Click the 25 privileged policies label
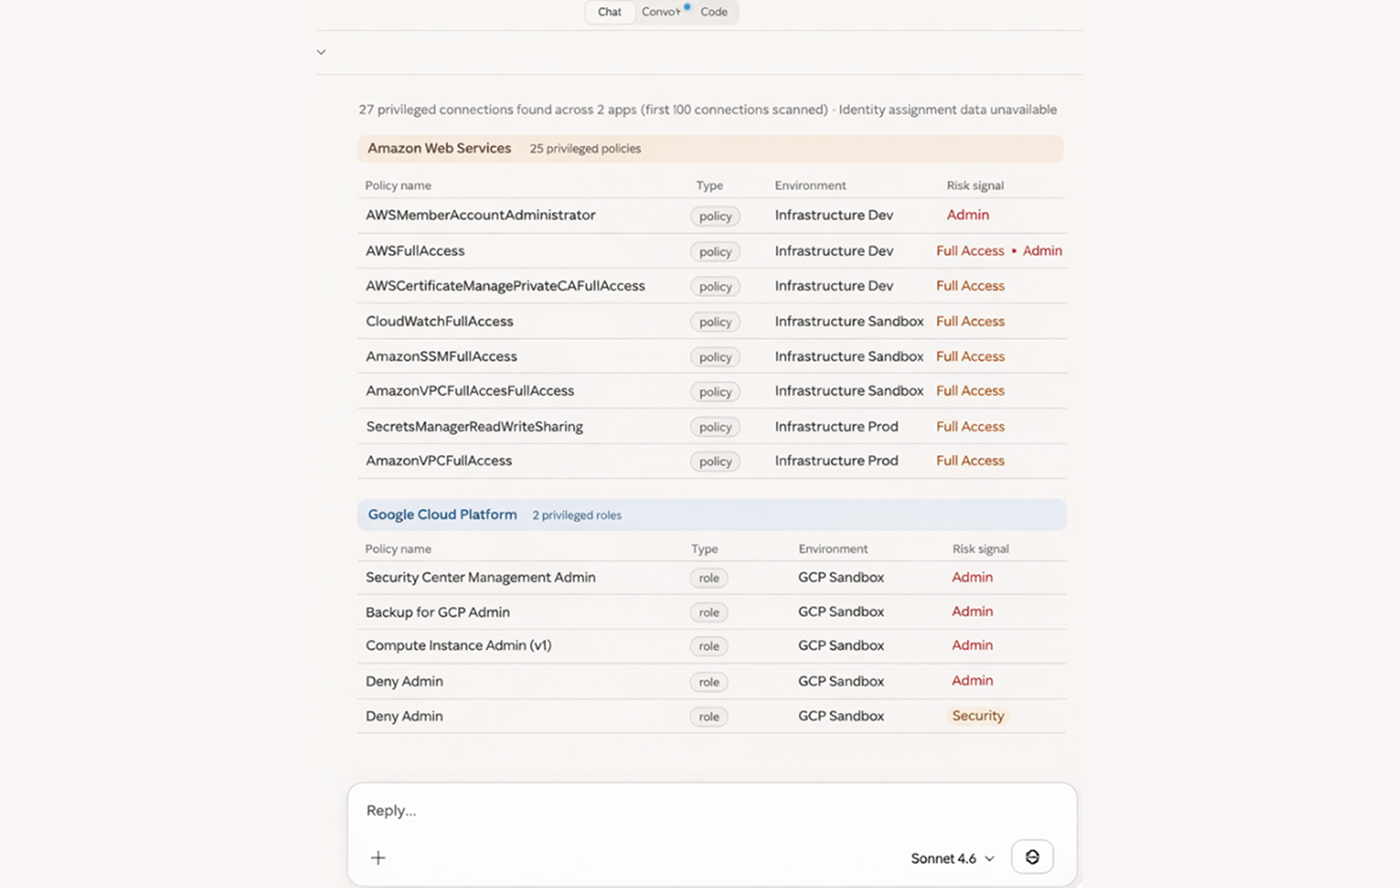This screenshot has width=1400, height=888. pyautogui.click(x=585, y=149)
